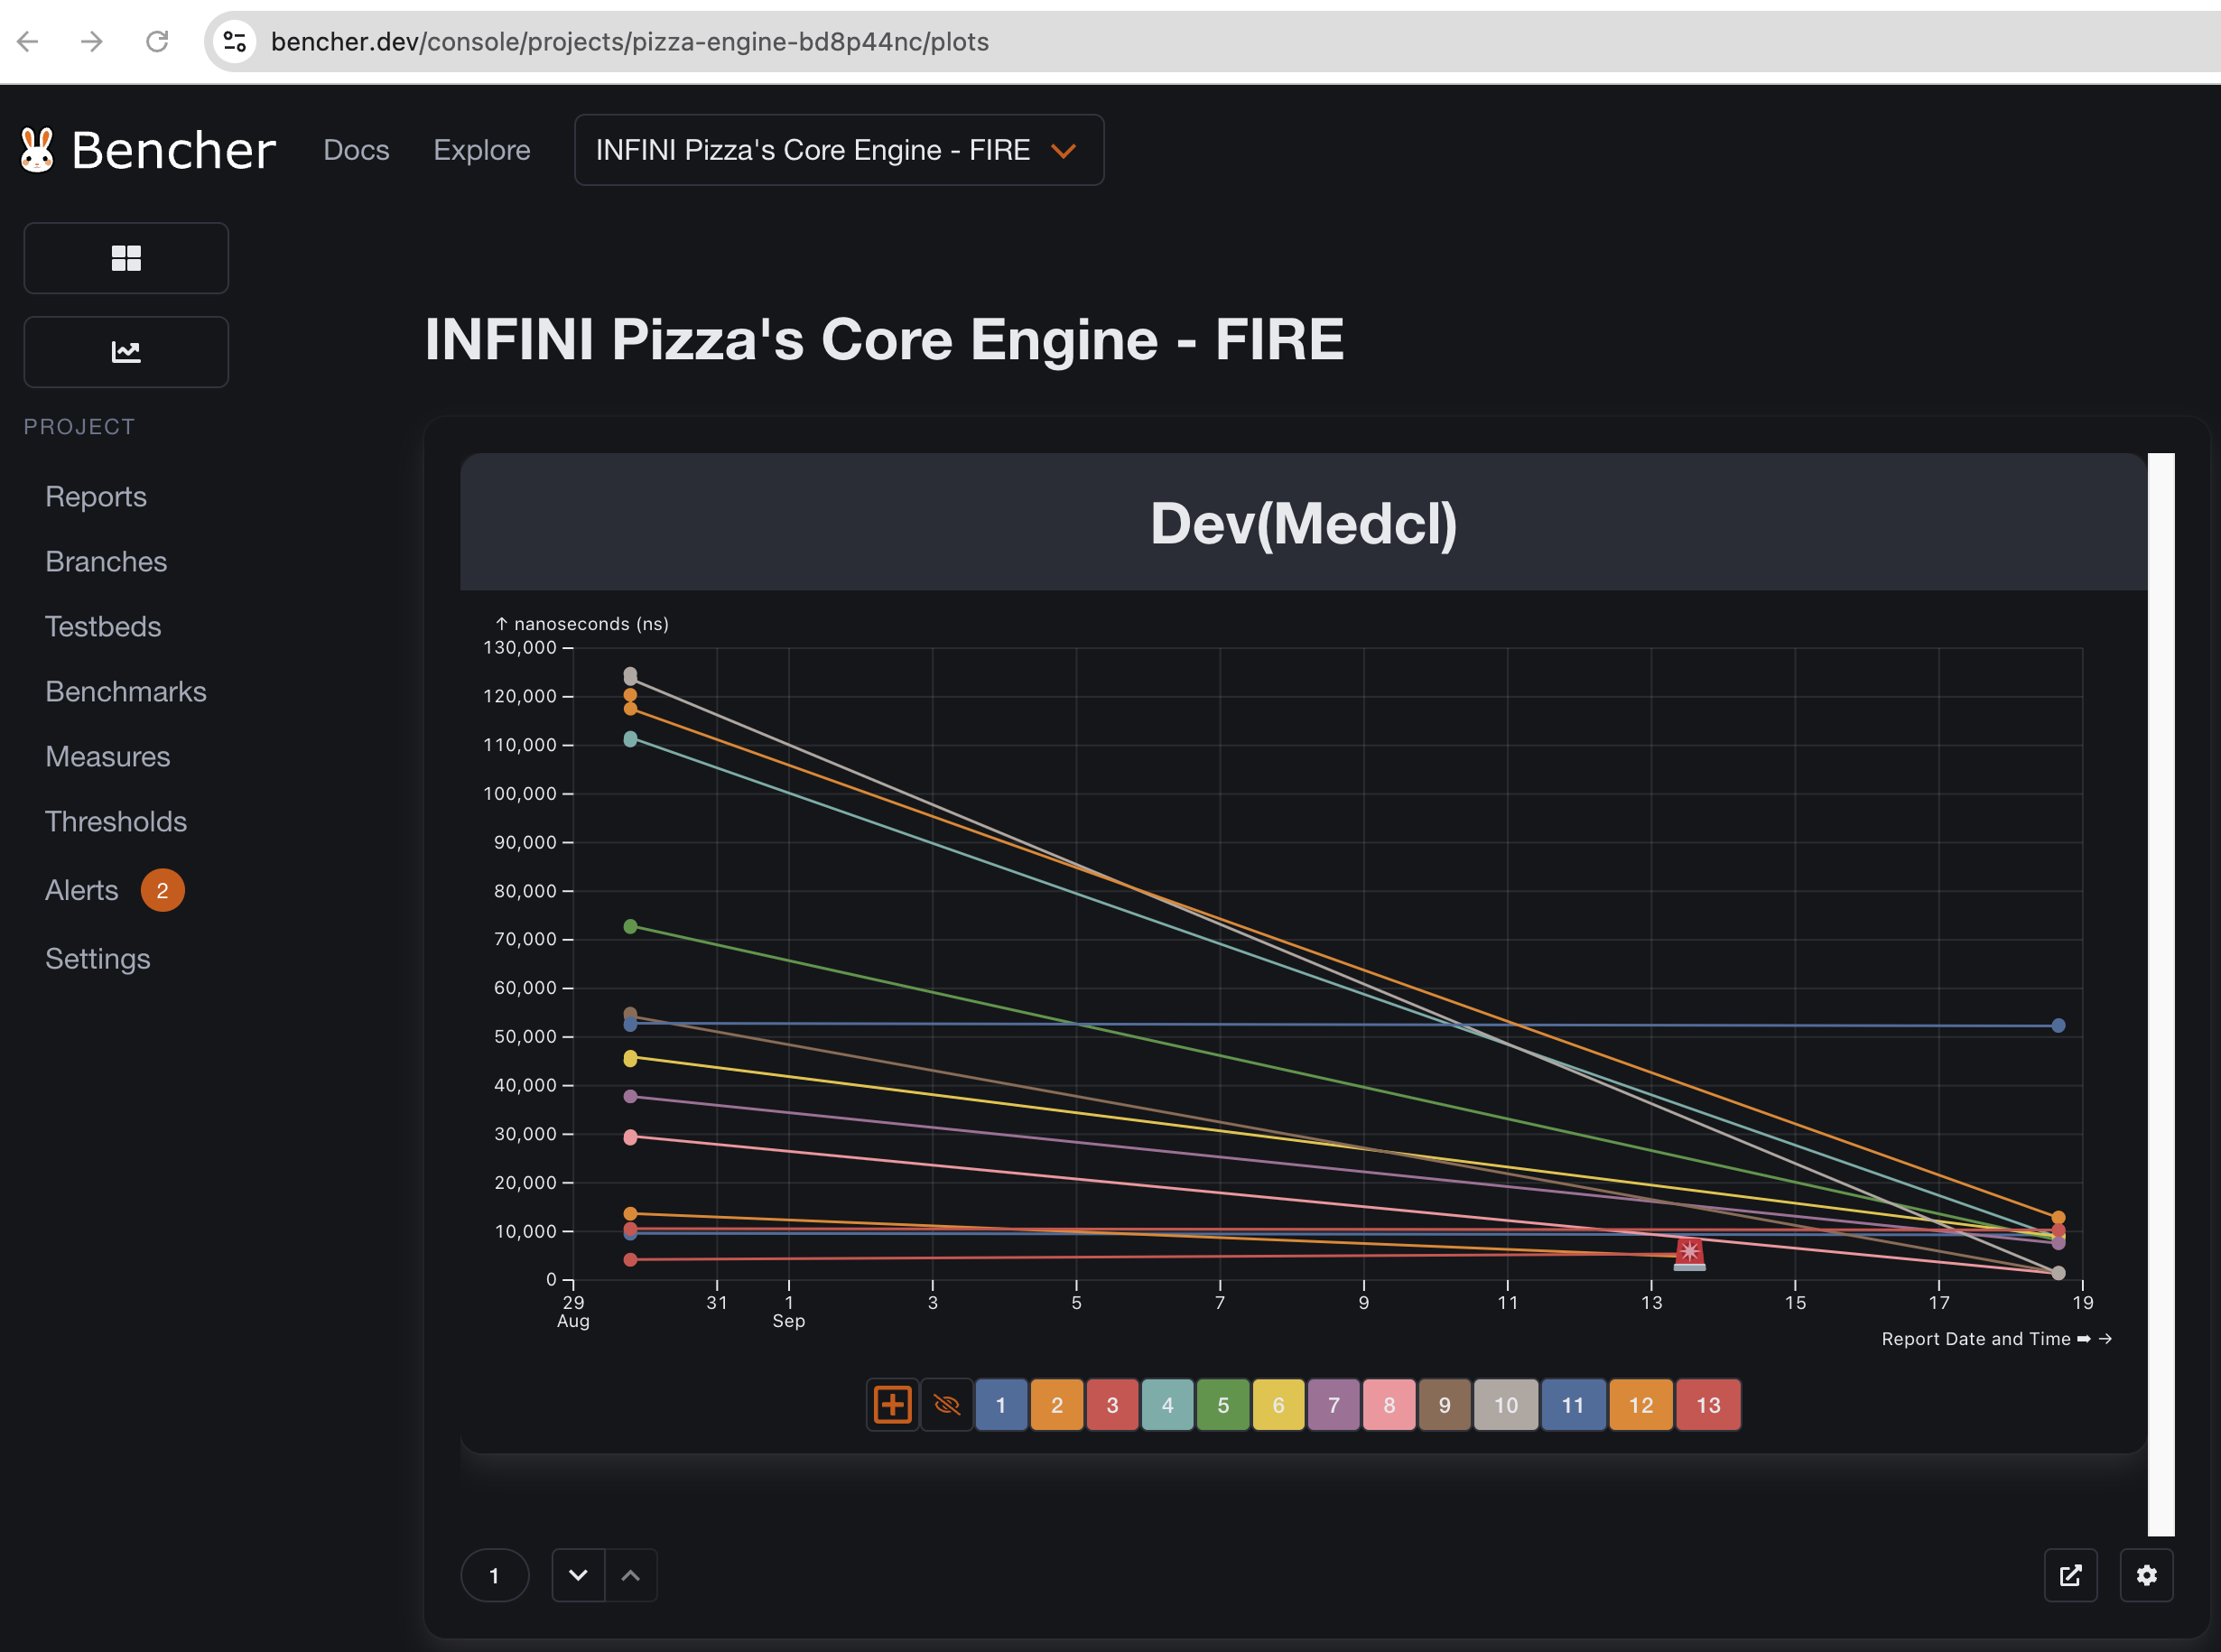Open Branches in the sidebar
The image size is (2221, 1652).
pyautogui.click(x=106, y=561)
